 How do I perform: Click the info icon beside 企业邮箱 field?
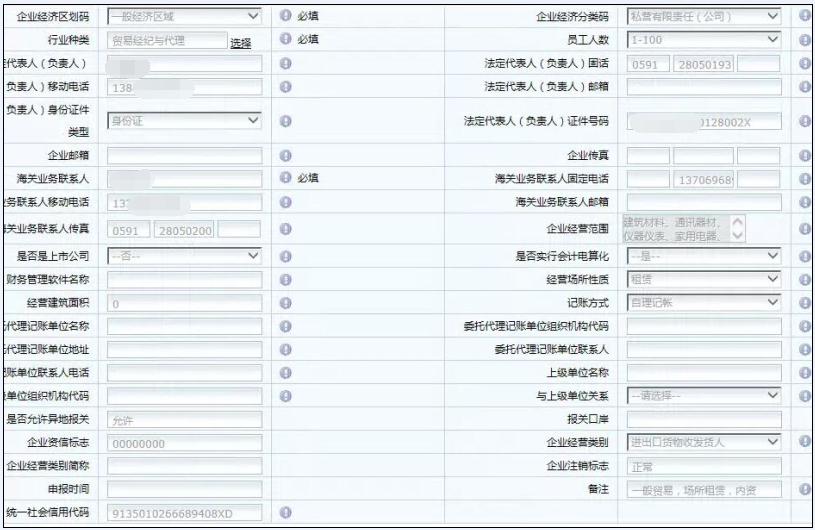[285, 156]
